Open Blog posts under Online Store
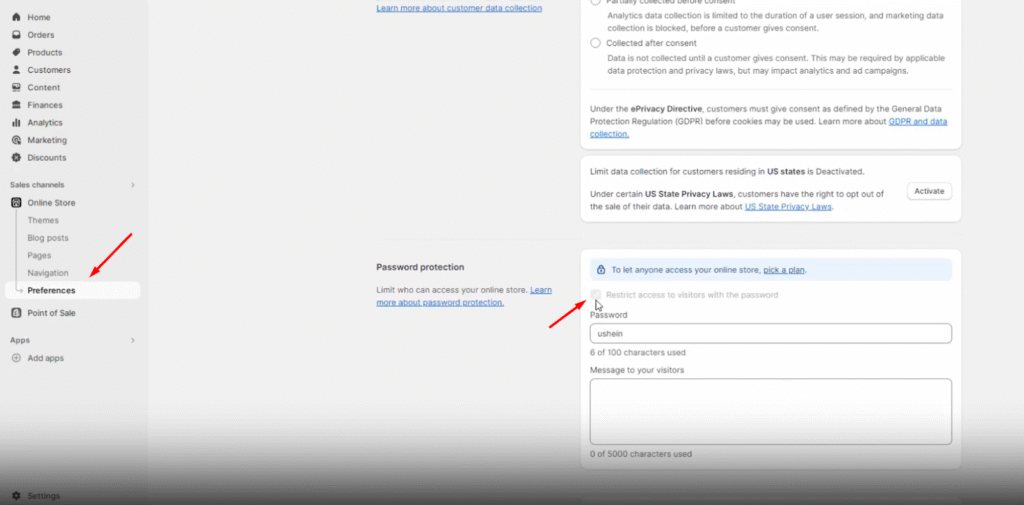Screen dimensions: 1024x505 (x=48, y=238)
